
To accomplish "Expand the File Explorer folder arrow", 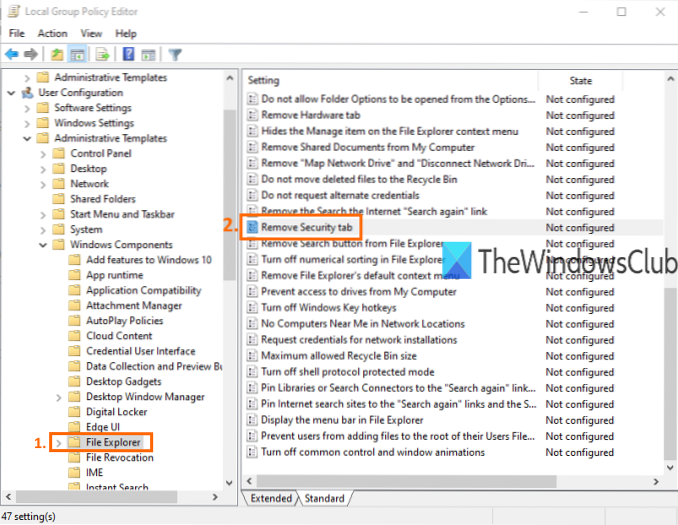I will point(58,442).
